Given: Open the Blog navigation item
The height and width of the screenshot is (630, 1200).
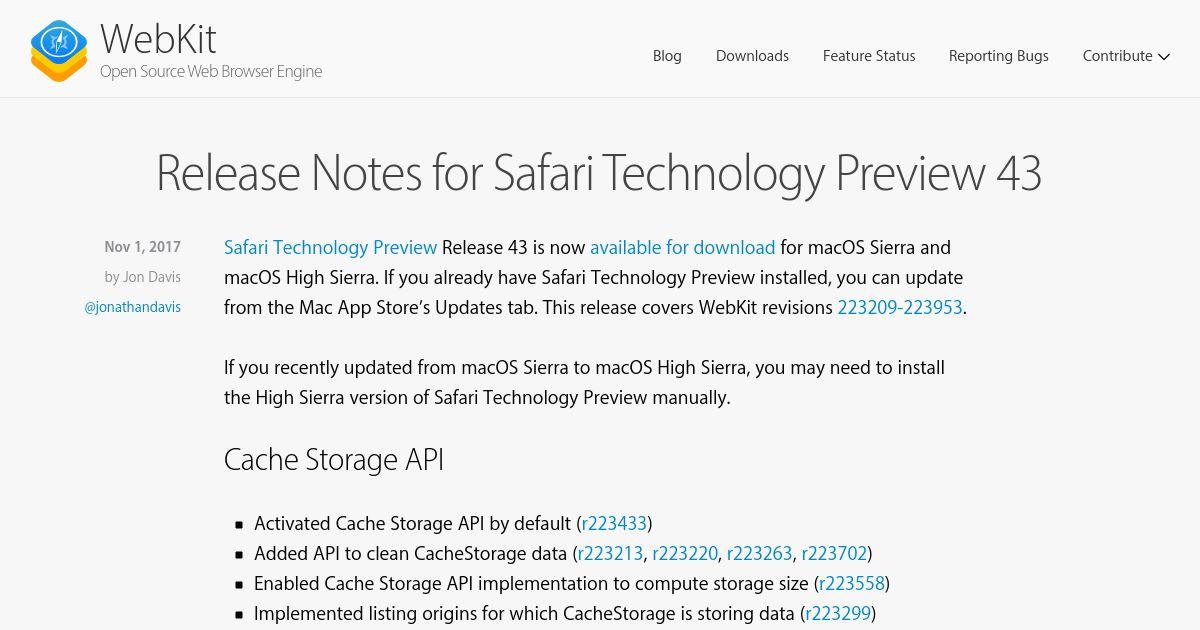Looking at the screenshot, I should click(x=667, y=56).
